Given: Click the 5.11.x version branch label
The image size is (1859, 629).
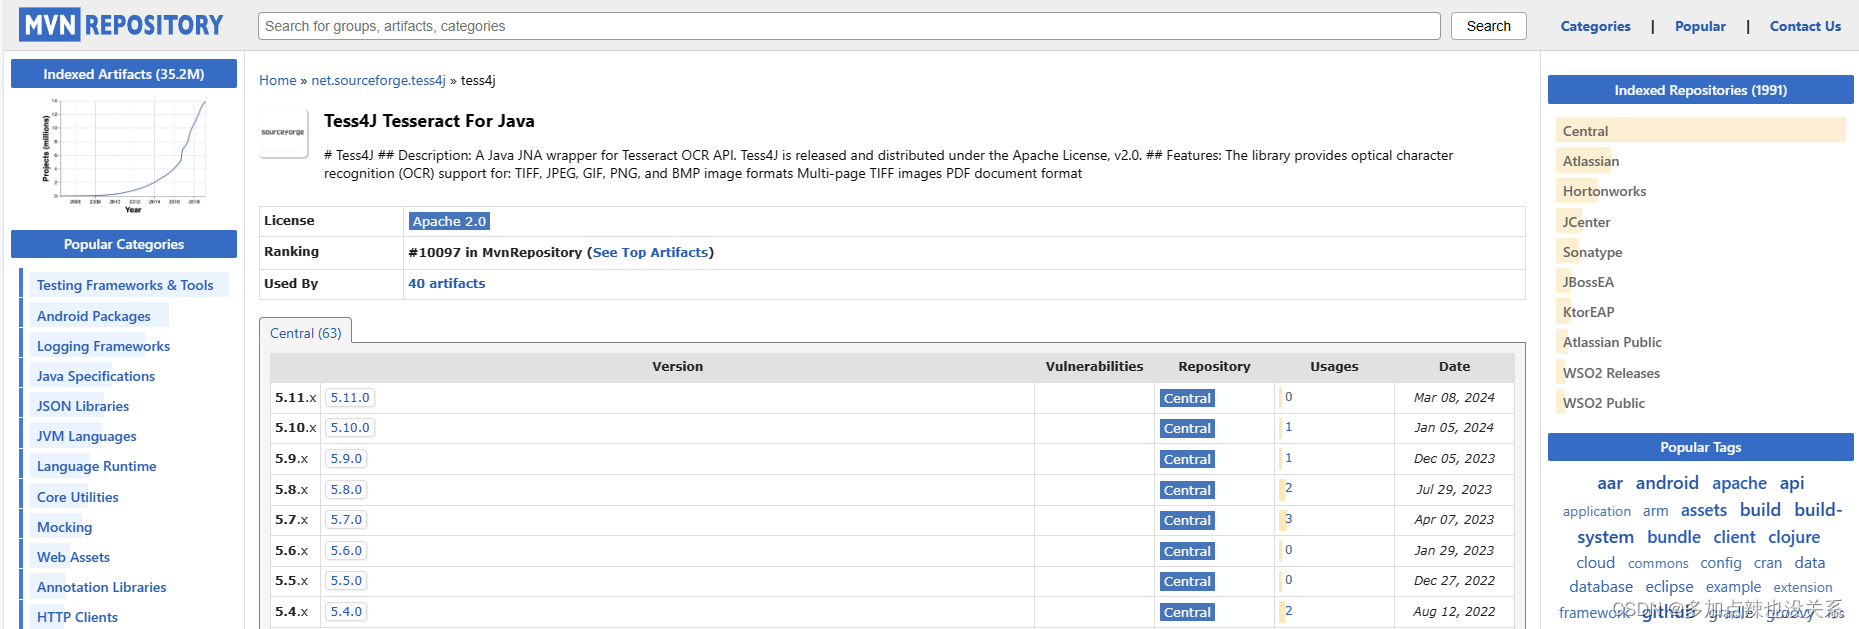Looking at the screenshot, I should pyautogui.click(x=296, y=397).
